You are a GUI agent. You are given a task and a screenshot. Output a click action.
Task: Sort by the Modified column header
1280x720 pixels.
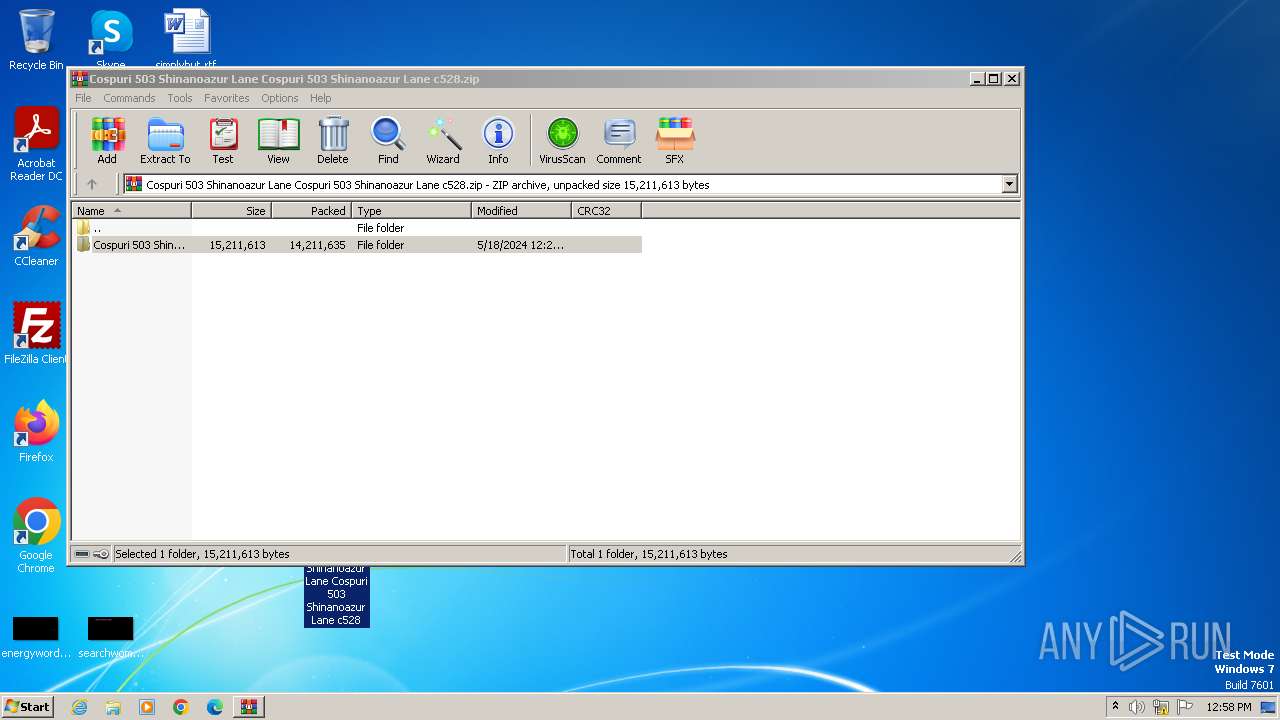click(521, 210)
